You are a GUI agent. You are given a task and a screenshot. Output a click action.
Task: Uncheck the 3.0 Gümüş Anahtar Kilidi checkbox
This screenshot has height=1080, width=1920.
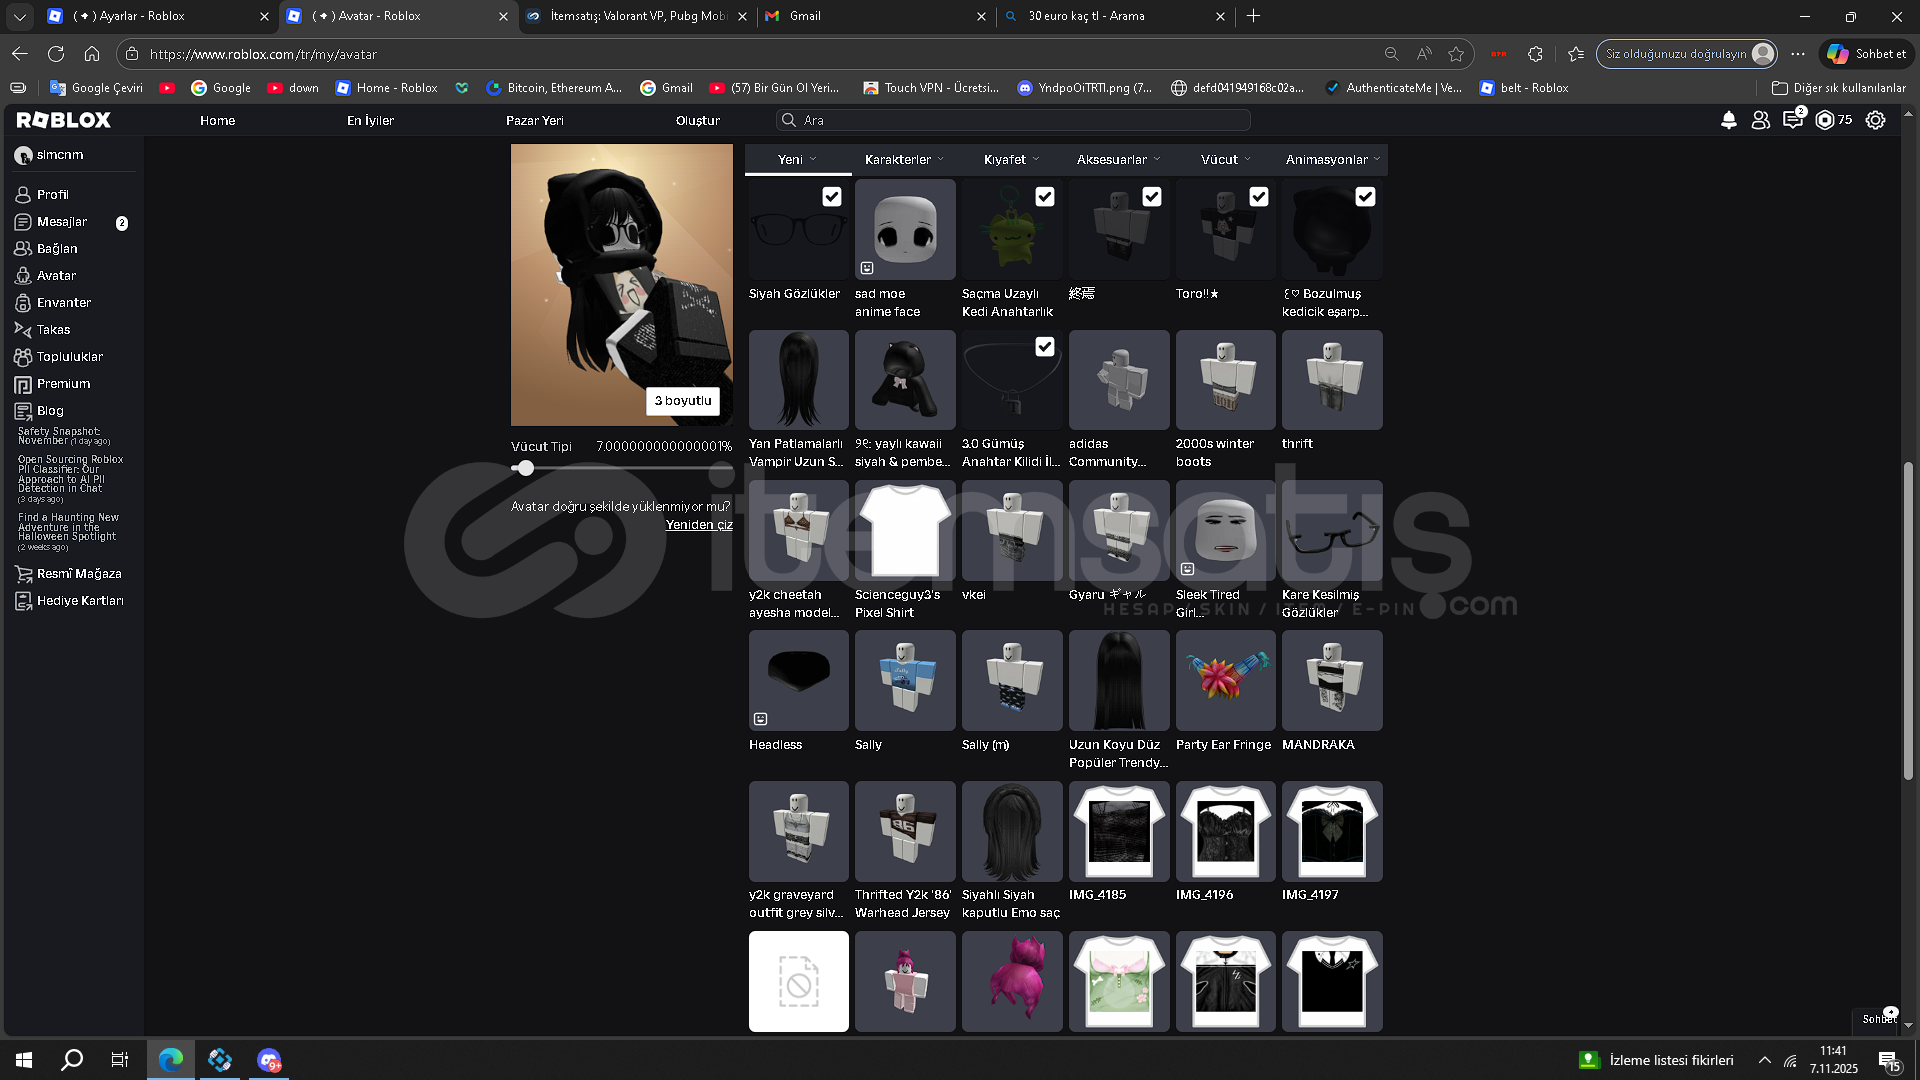(x=1044, y=347)
